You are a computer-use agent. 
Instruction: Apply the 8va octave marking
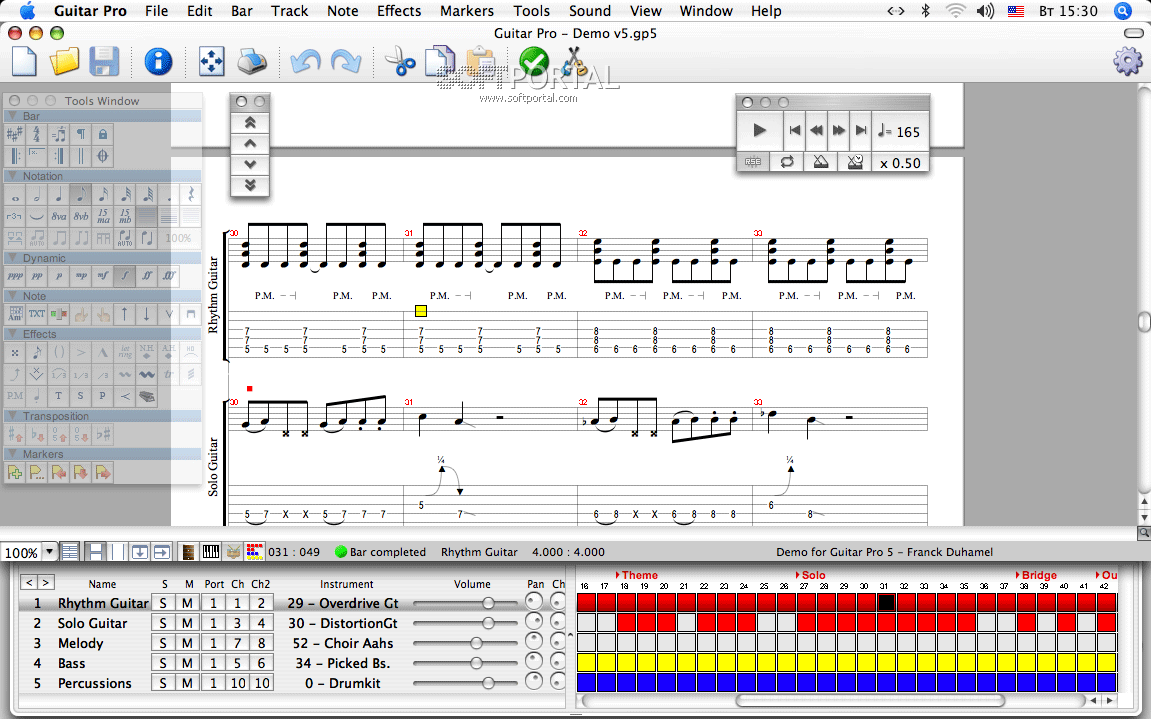tap(59, 217)
